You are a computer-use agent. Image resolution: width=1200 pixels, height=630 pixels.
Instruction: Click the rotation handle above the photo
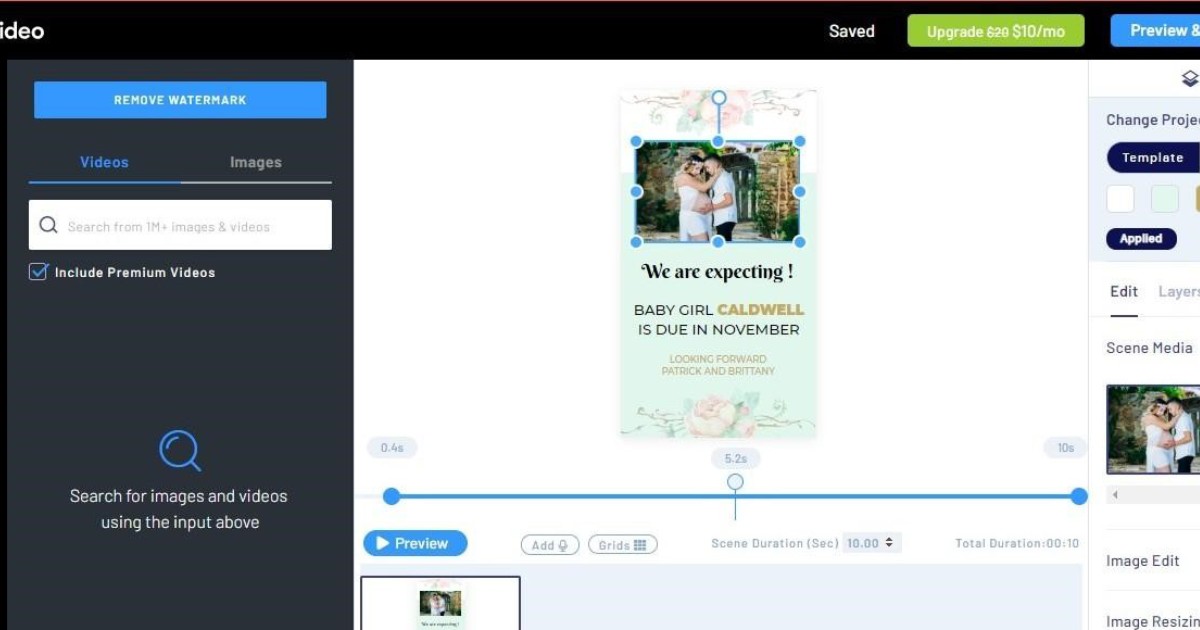click(x=718, y=98)
